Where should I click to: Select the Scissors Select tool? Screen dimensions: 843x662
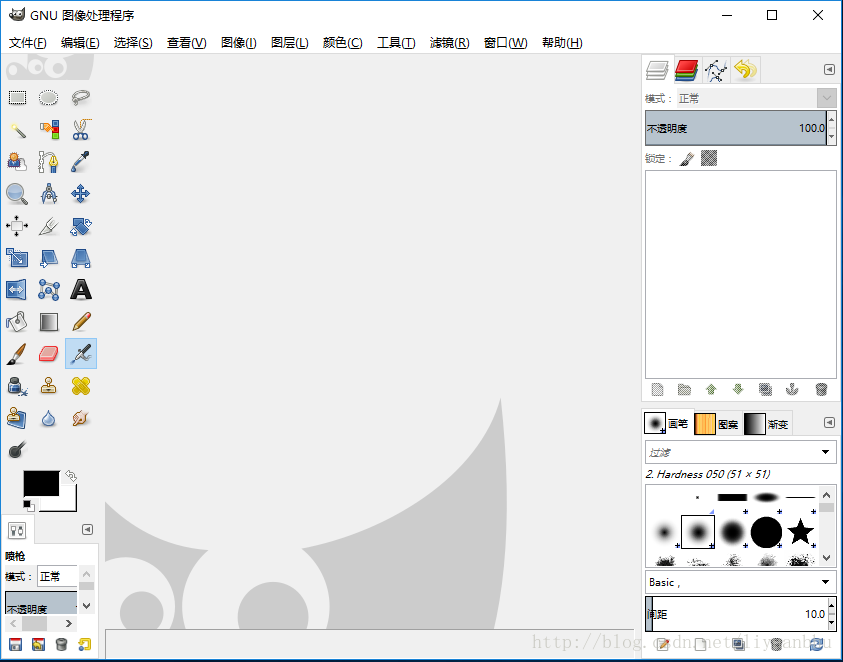(x=81, y=130)
